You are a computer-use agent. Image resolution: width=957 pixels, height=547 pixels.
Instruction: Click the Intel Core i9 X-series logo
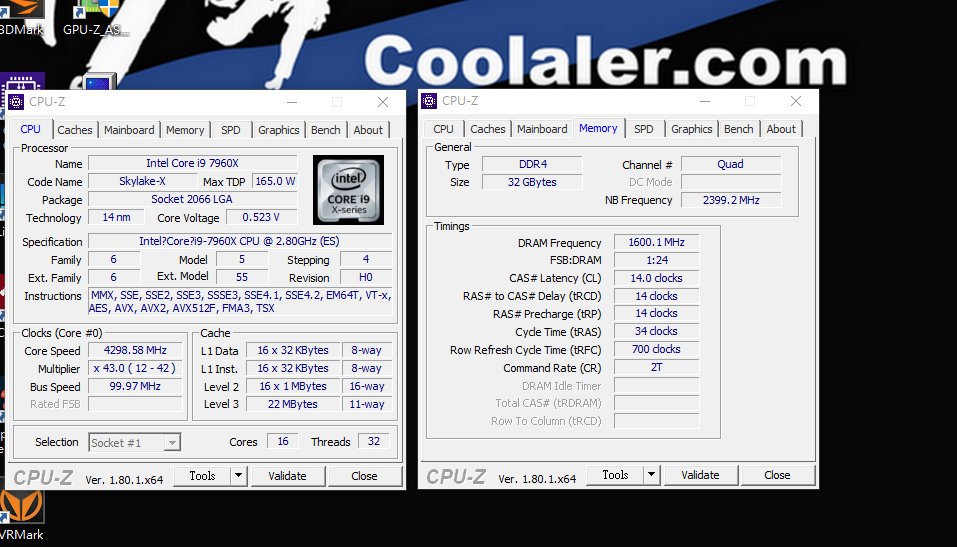click(348, 189)
